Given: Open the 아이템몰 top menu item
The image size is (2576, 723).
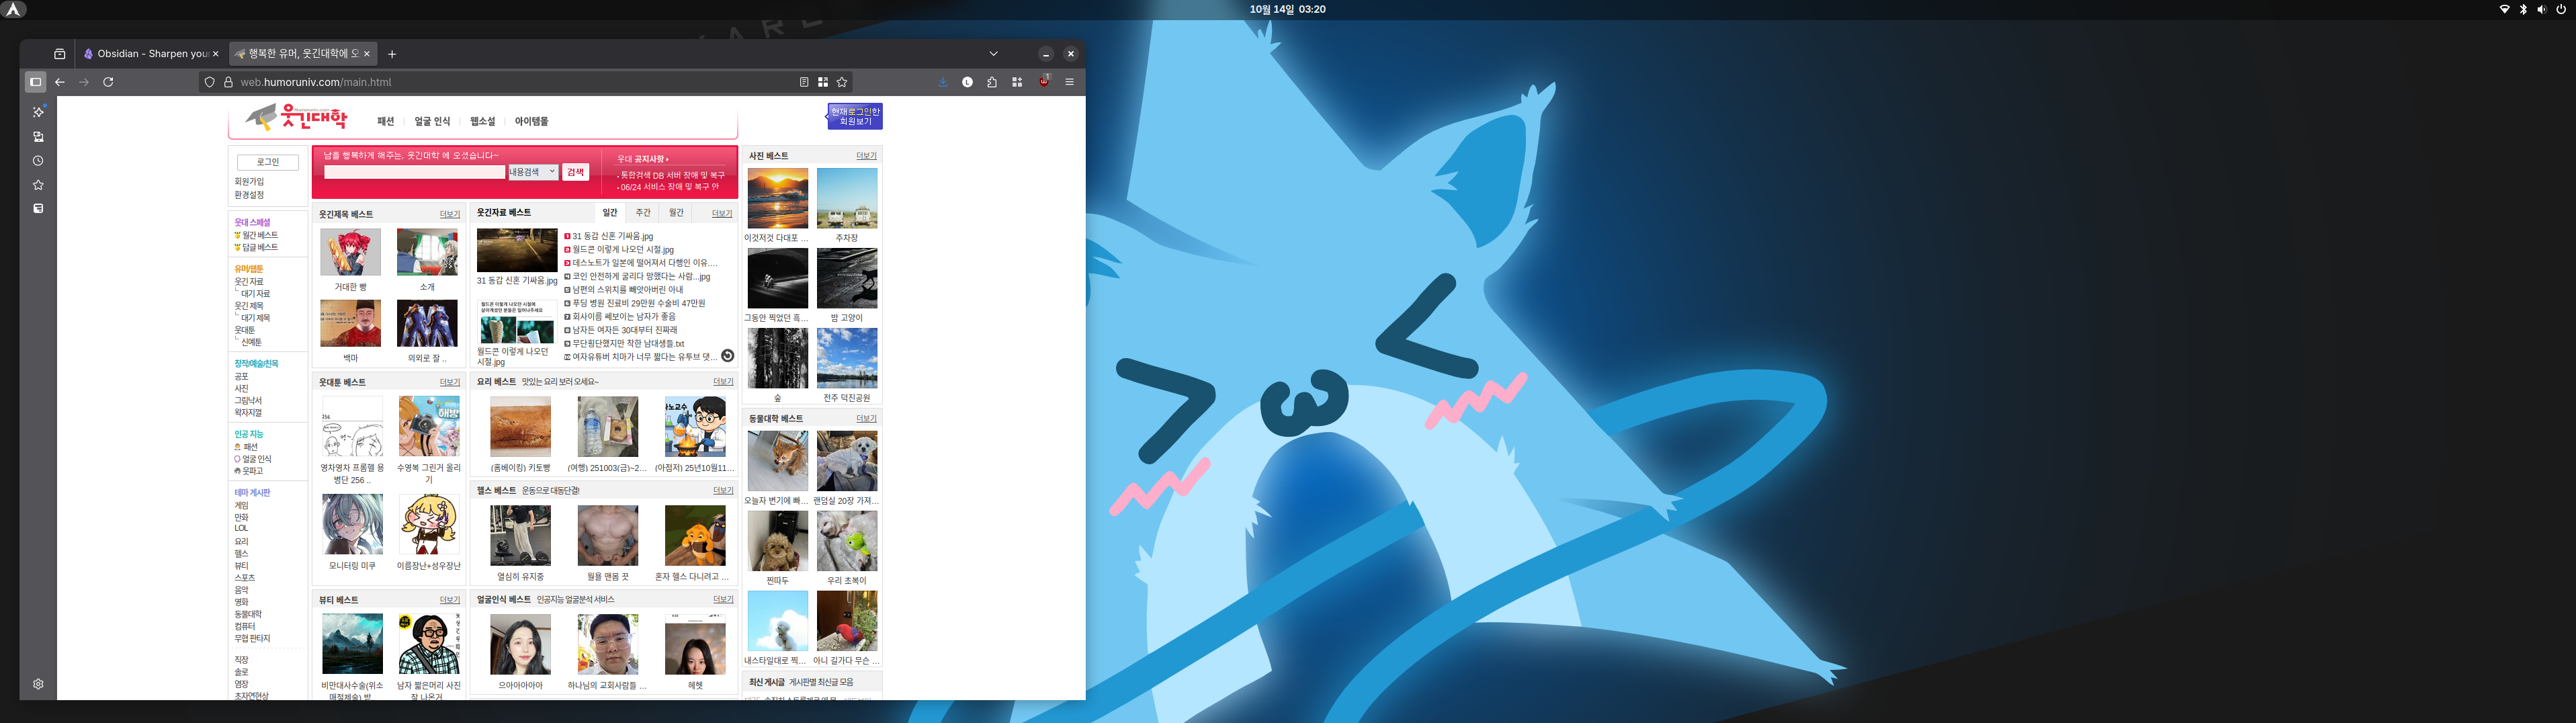Looking at the screenshot, I should [x=531, y=121].
